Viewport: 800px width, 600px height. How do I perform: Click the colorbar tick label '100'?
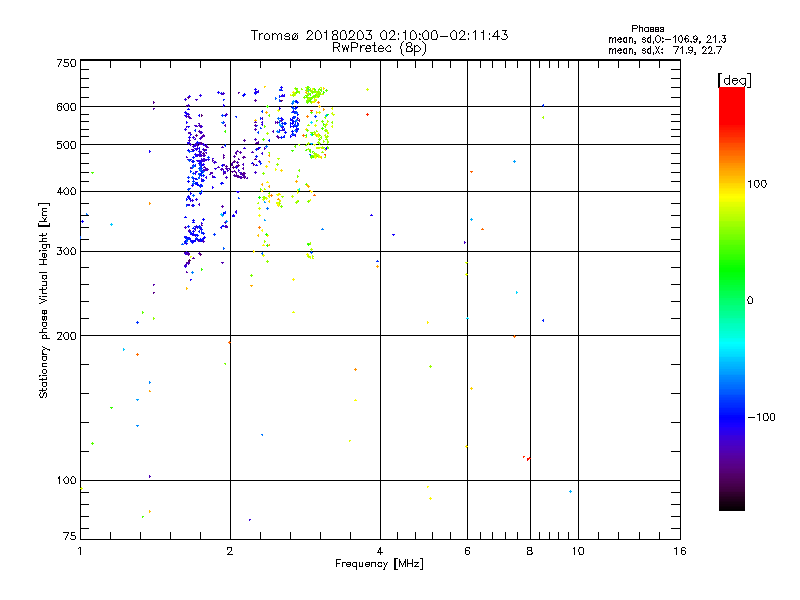tap(757, 184)
